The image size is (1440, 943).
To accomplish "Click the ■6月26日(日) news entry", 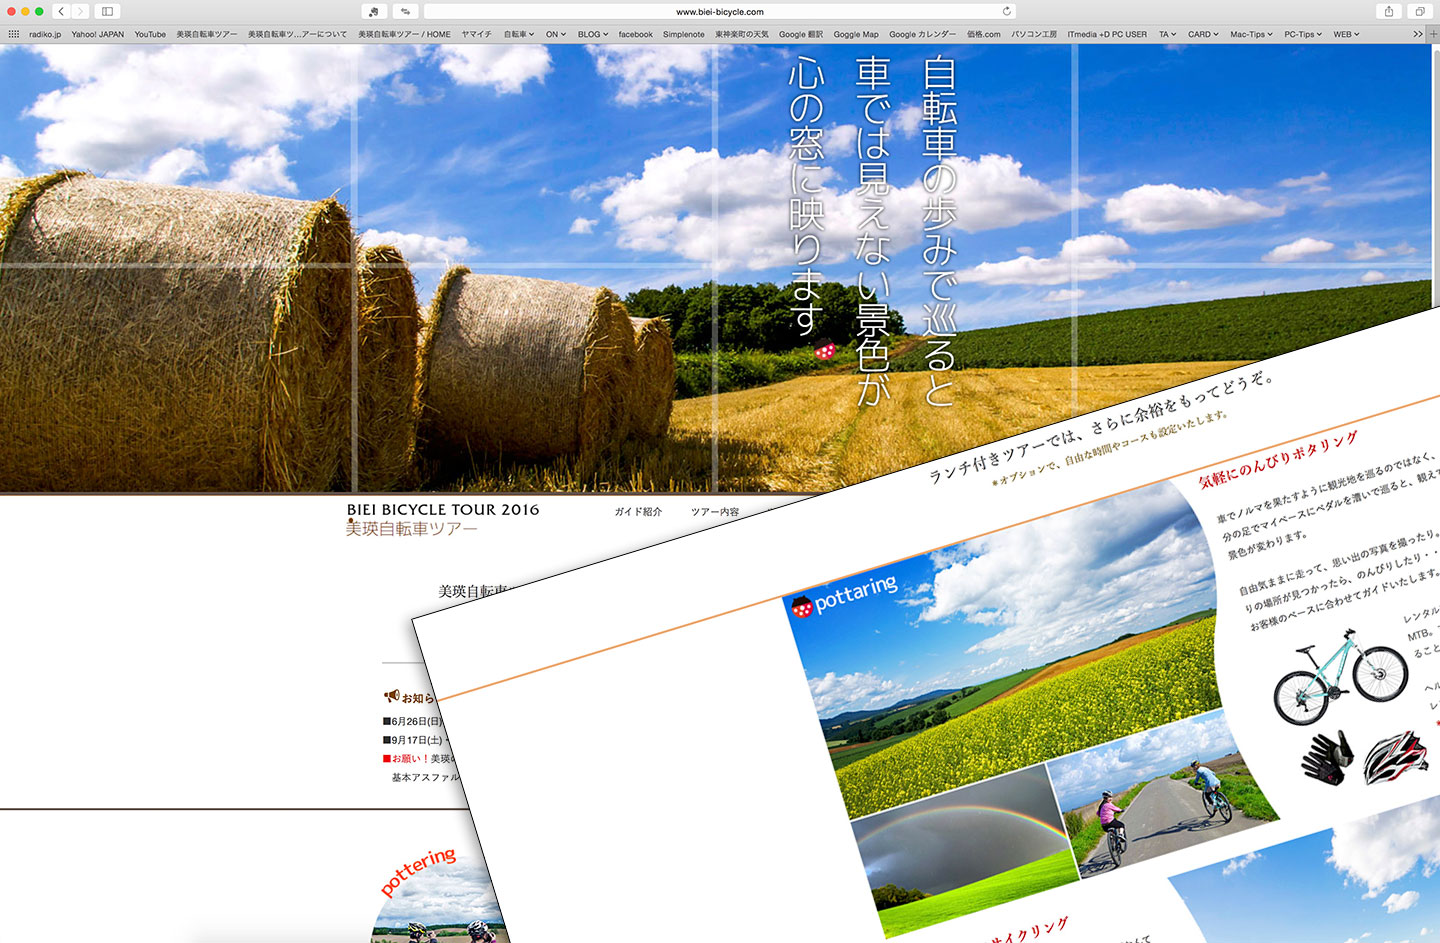I will click(412, 721).
